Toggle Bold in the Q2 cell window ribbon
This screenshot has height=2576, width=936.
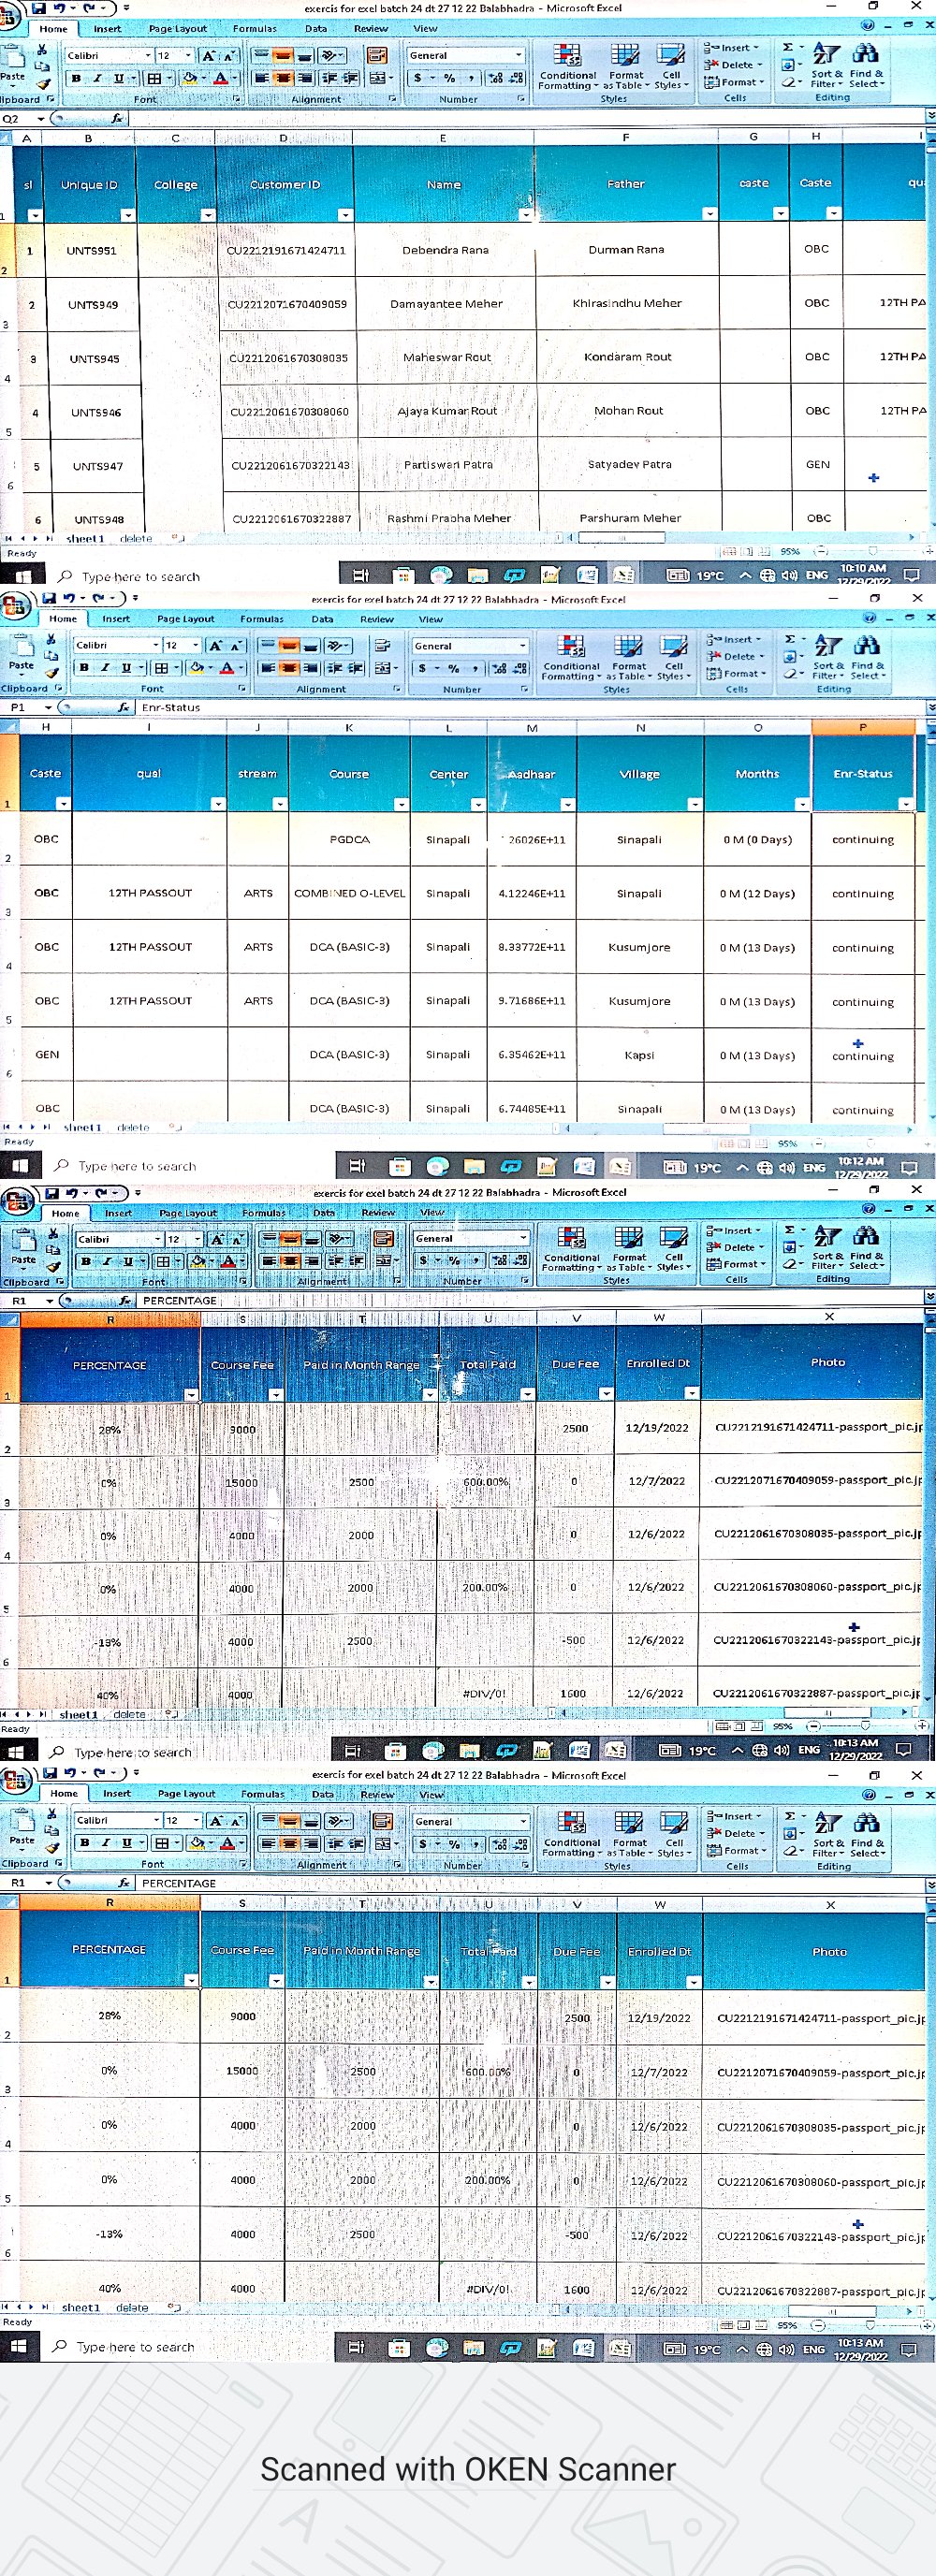click(x=76, y=78)
